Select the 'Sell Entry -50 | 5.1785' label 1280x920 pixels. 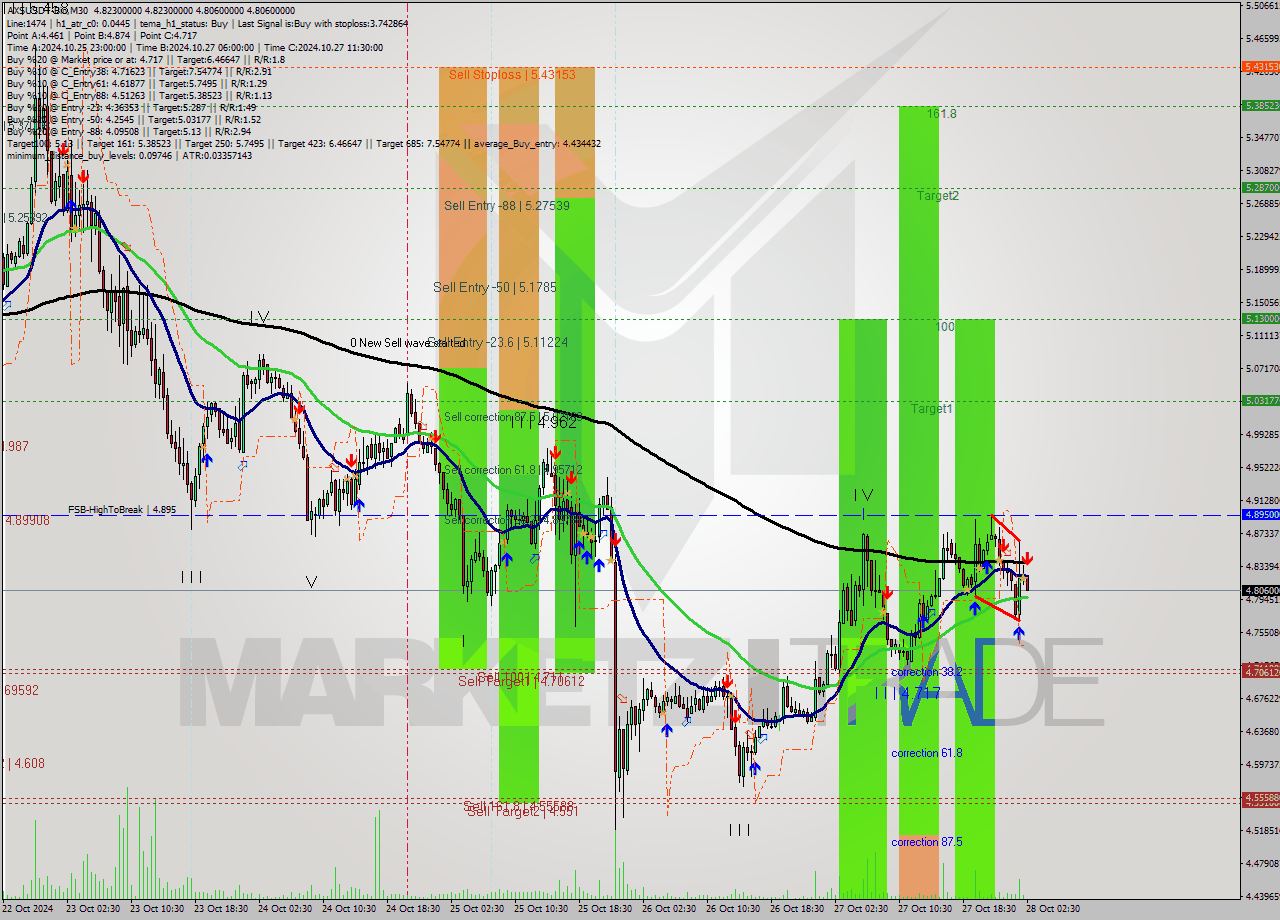[495, 287]
